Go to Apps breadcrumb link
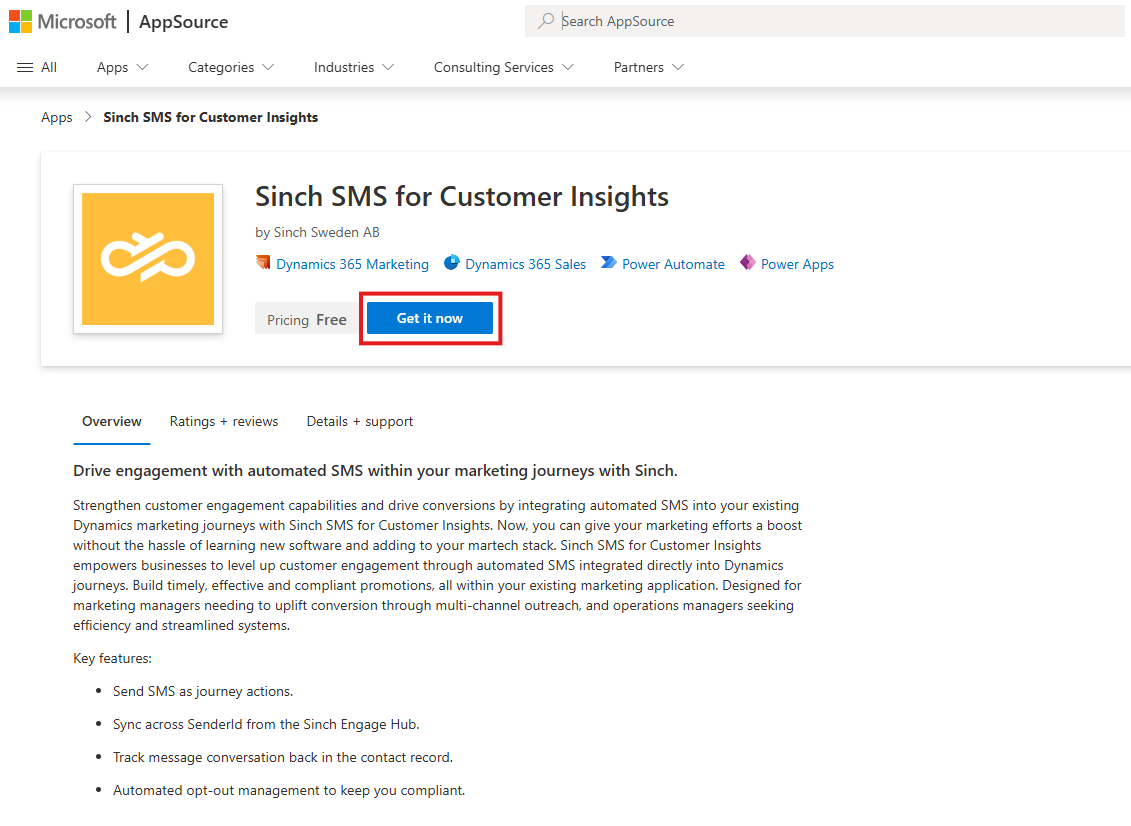 tap(57, 117)
